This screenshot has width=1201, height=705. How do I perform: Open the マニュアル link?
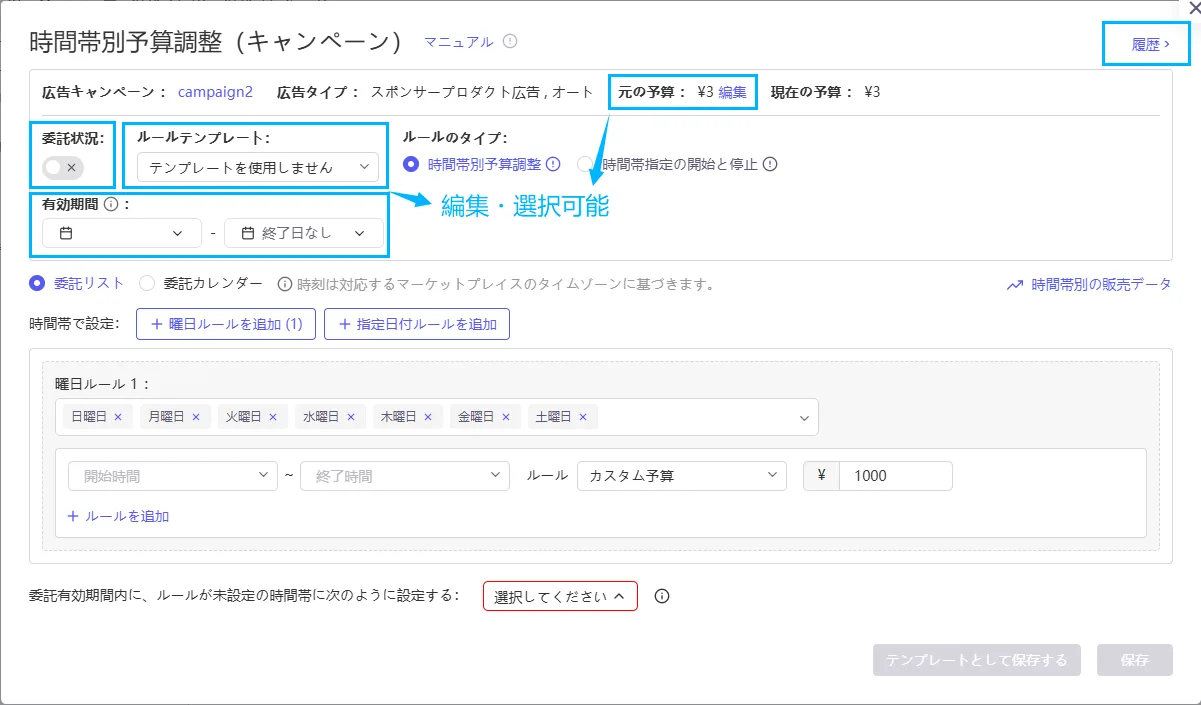[x=459, y=42]
